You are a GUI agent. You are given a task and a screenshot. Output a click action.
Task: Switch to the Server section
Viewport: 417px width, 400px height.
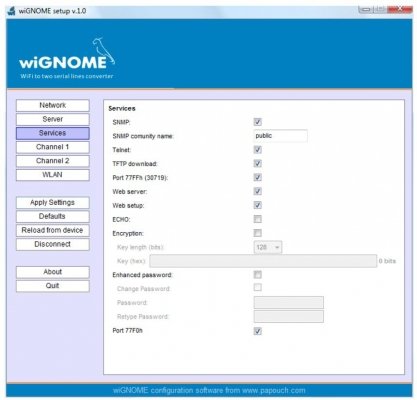tap(53, 119)
